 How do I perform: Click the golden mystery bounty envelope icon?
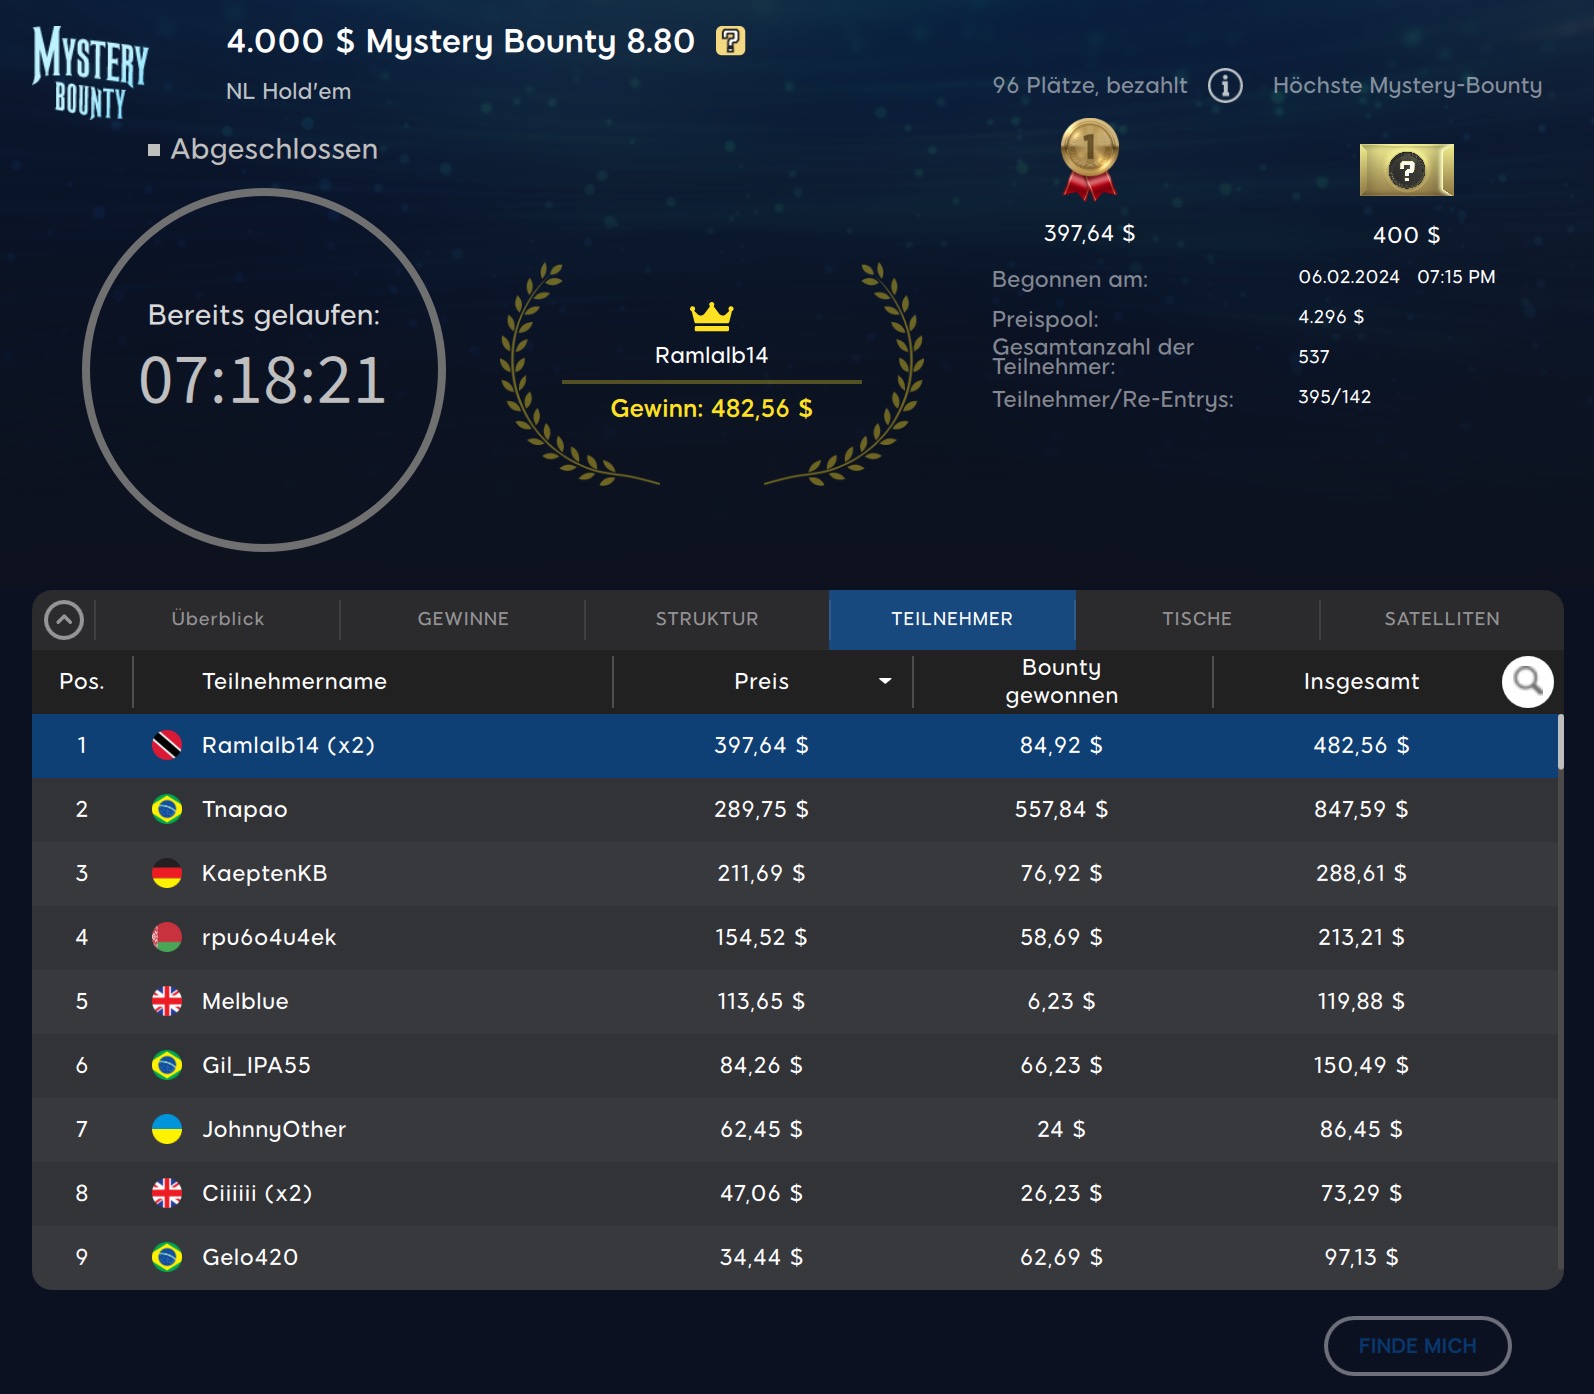1406,170
